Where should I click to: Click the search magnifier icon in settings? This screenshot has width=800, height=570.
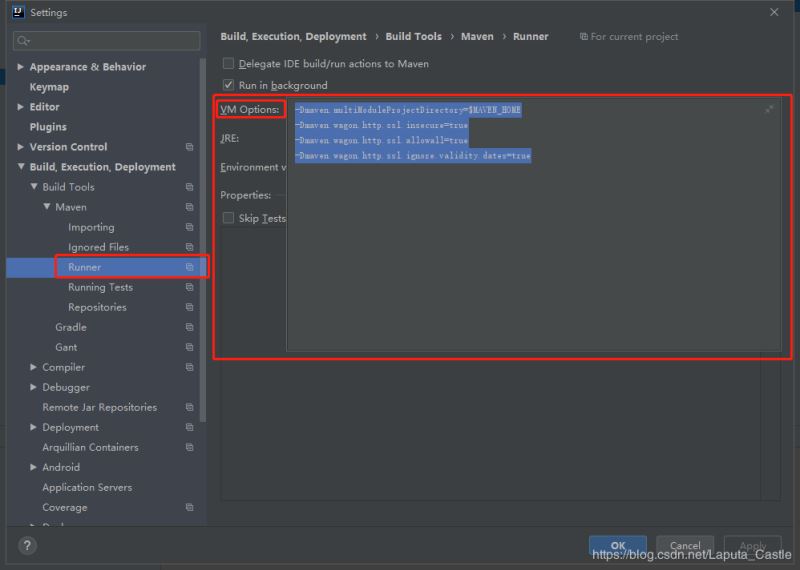click(x=23, y=41)
